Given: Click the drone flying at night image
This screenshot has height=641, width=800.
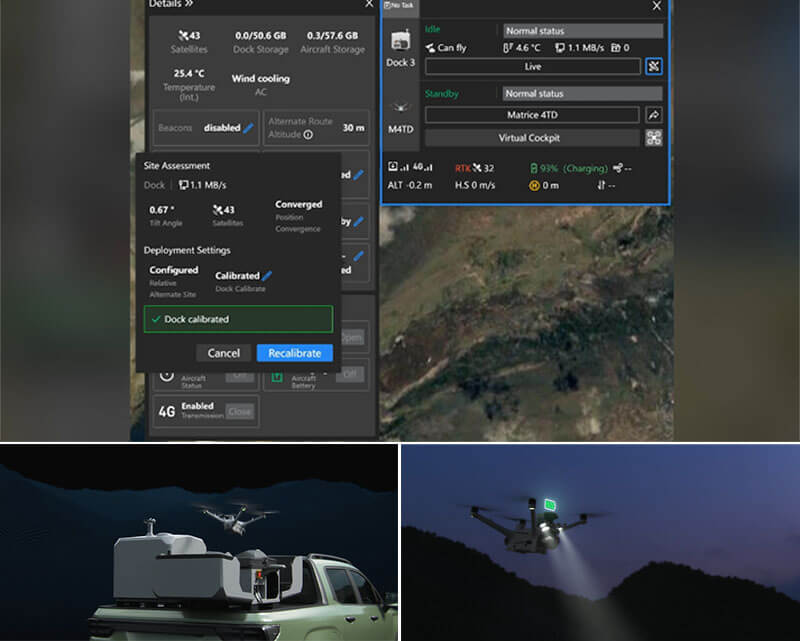Looking at the screenshot, I should pyautogui.click(x=600, y=542).
